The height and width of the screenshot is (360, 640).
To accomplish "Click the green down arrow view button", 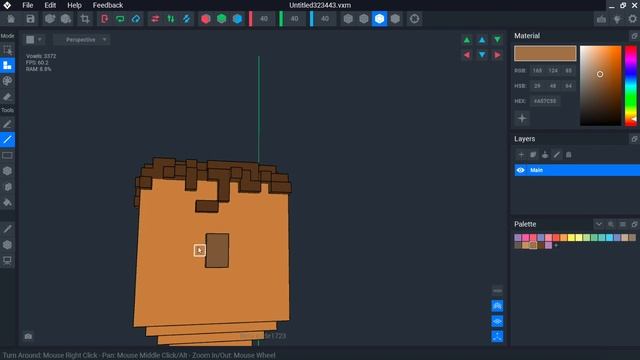I will [x=497, y=40].
